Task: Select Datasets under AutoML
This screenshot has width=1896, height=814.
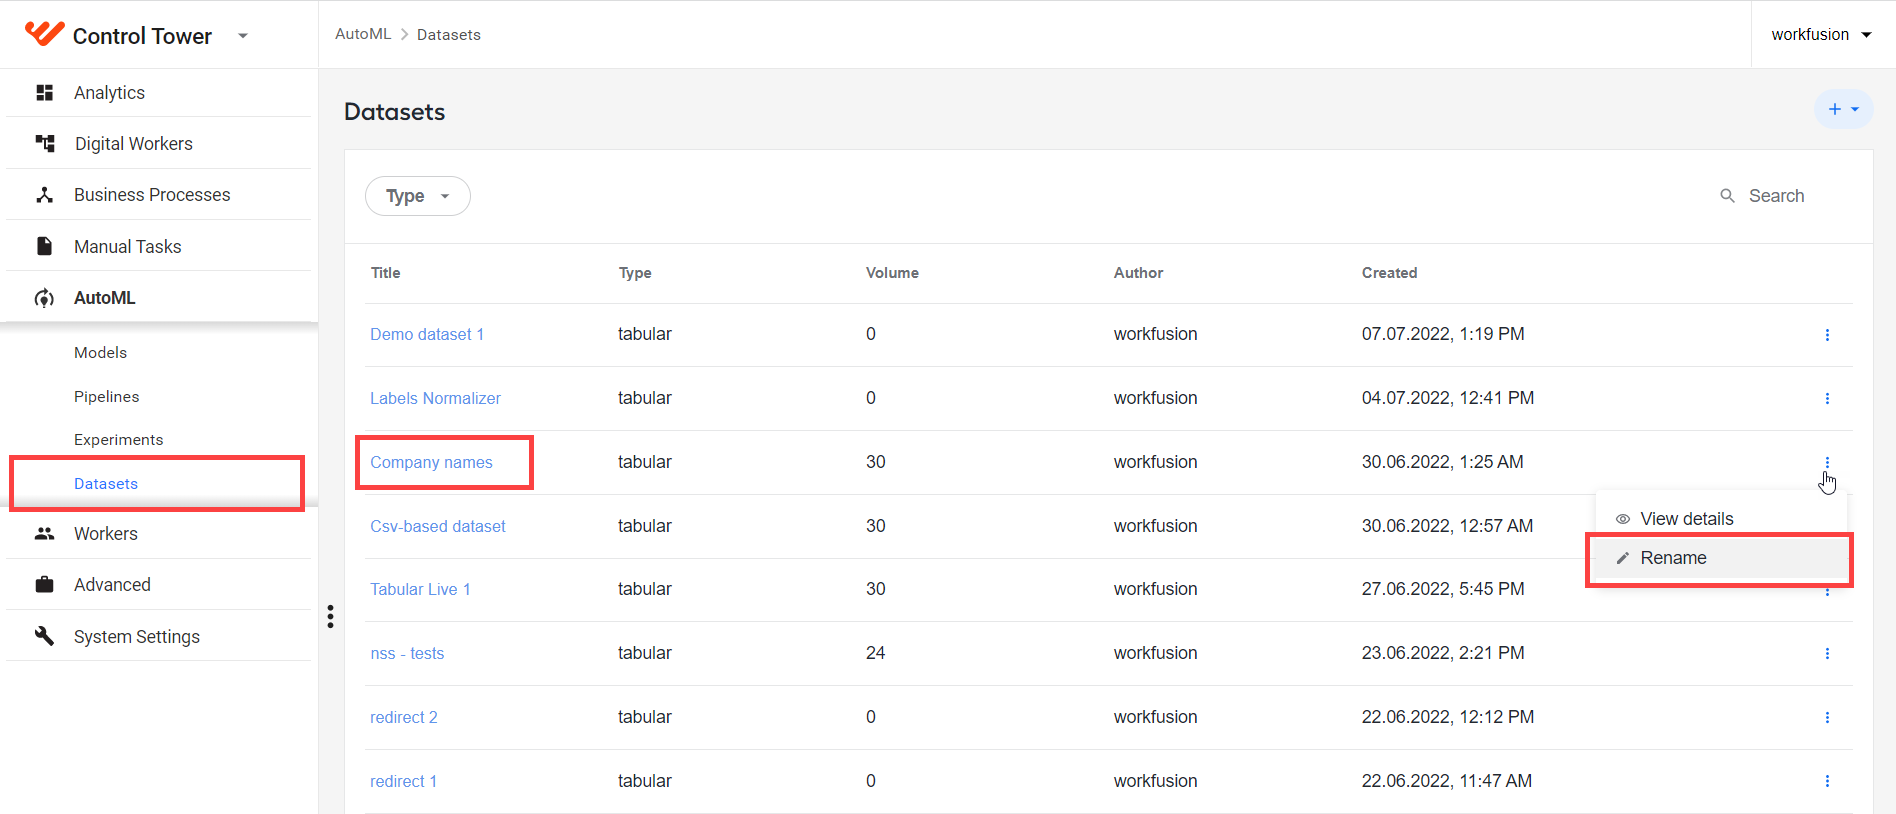Action: pyautogui.click(x=106, y=484)
